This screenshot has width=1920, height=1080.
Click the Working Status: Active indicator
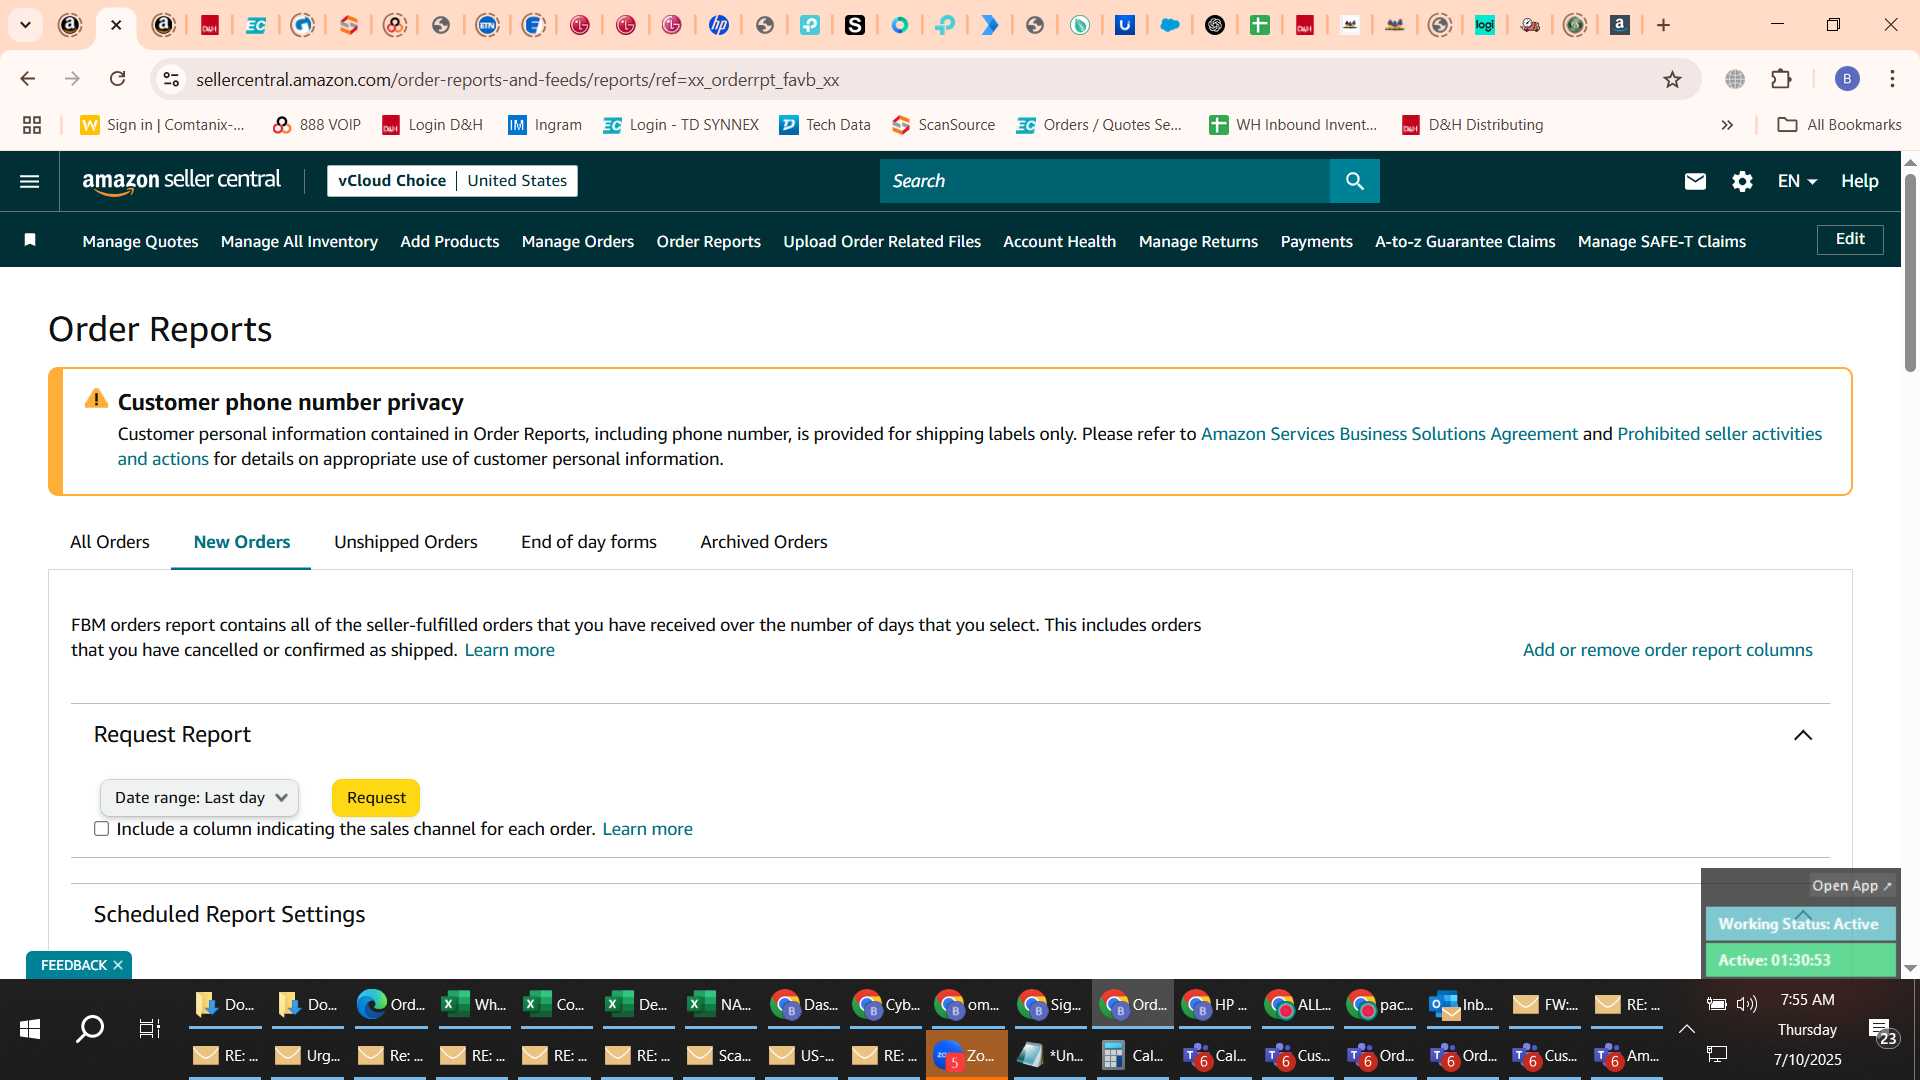(1800, 924)
